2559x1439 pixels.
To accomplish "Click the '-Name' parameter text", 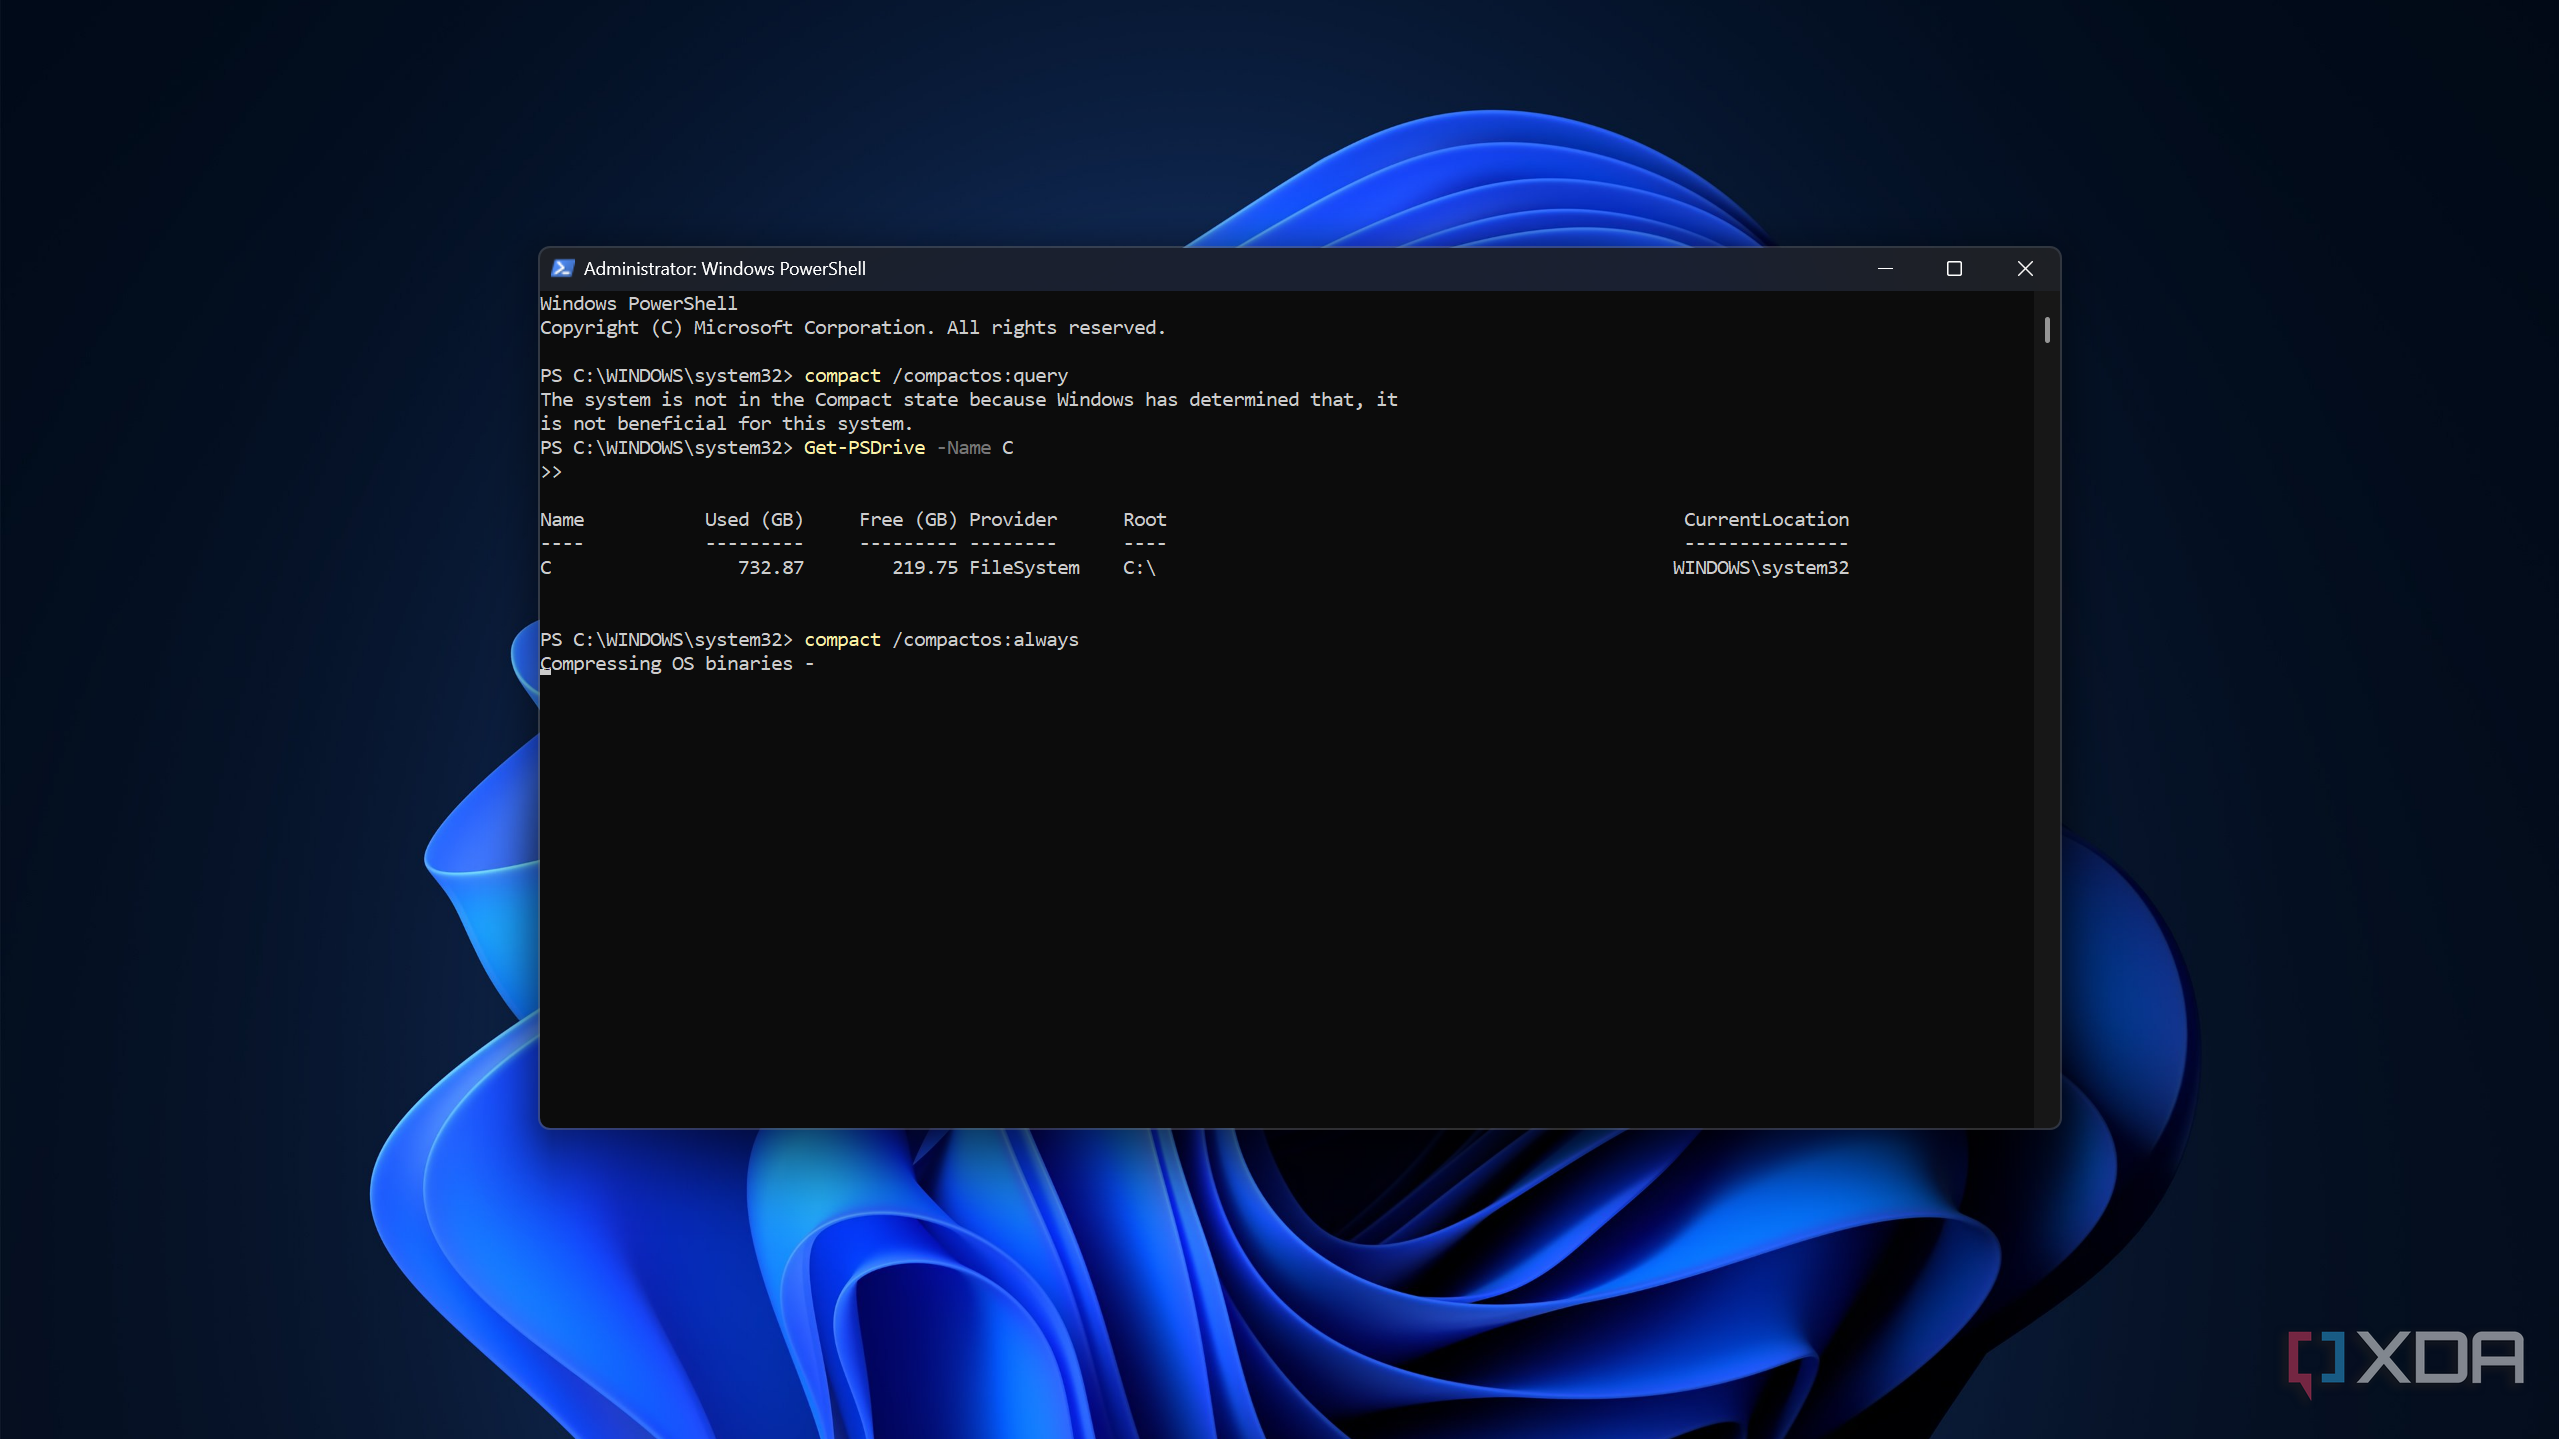I will pyautogui.click(x=964, y=447).
